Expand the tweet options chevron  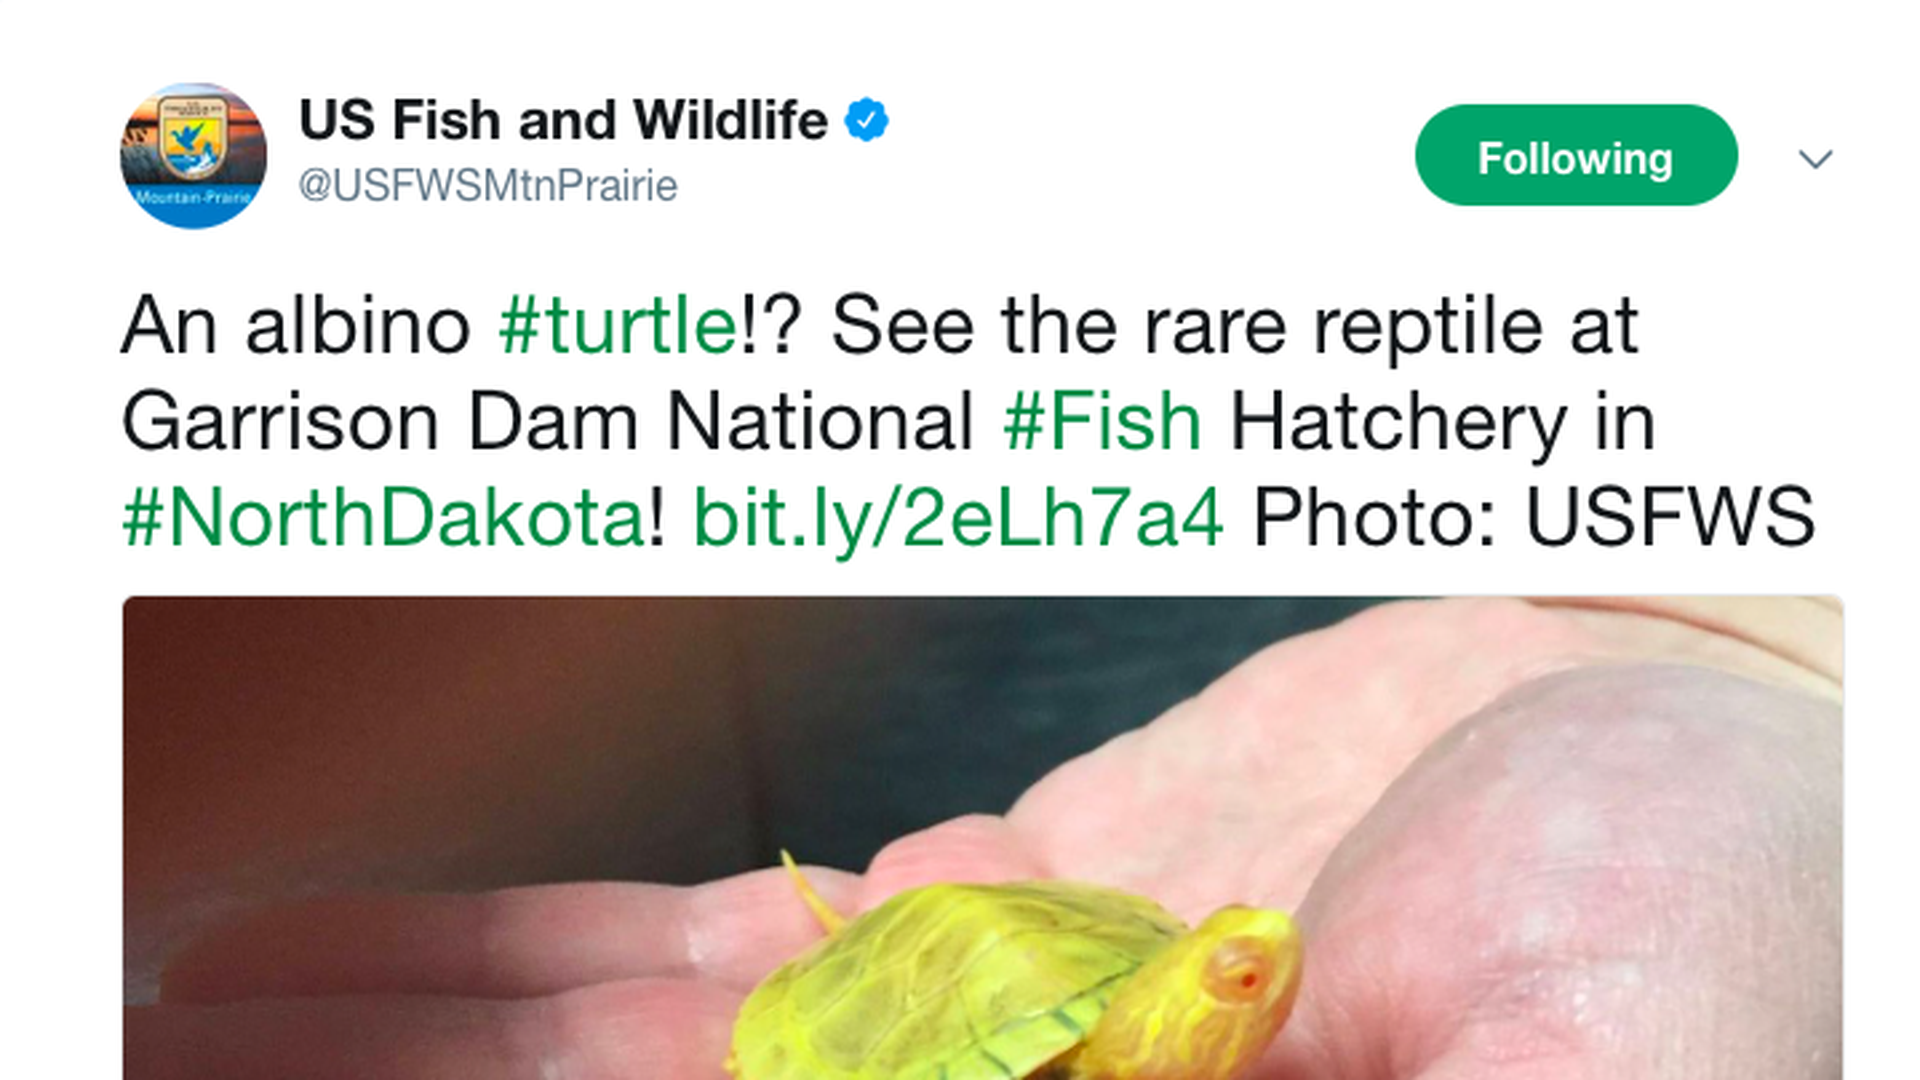[x=1815, y=159]
